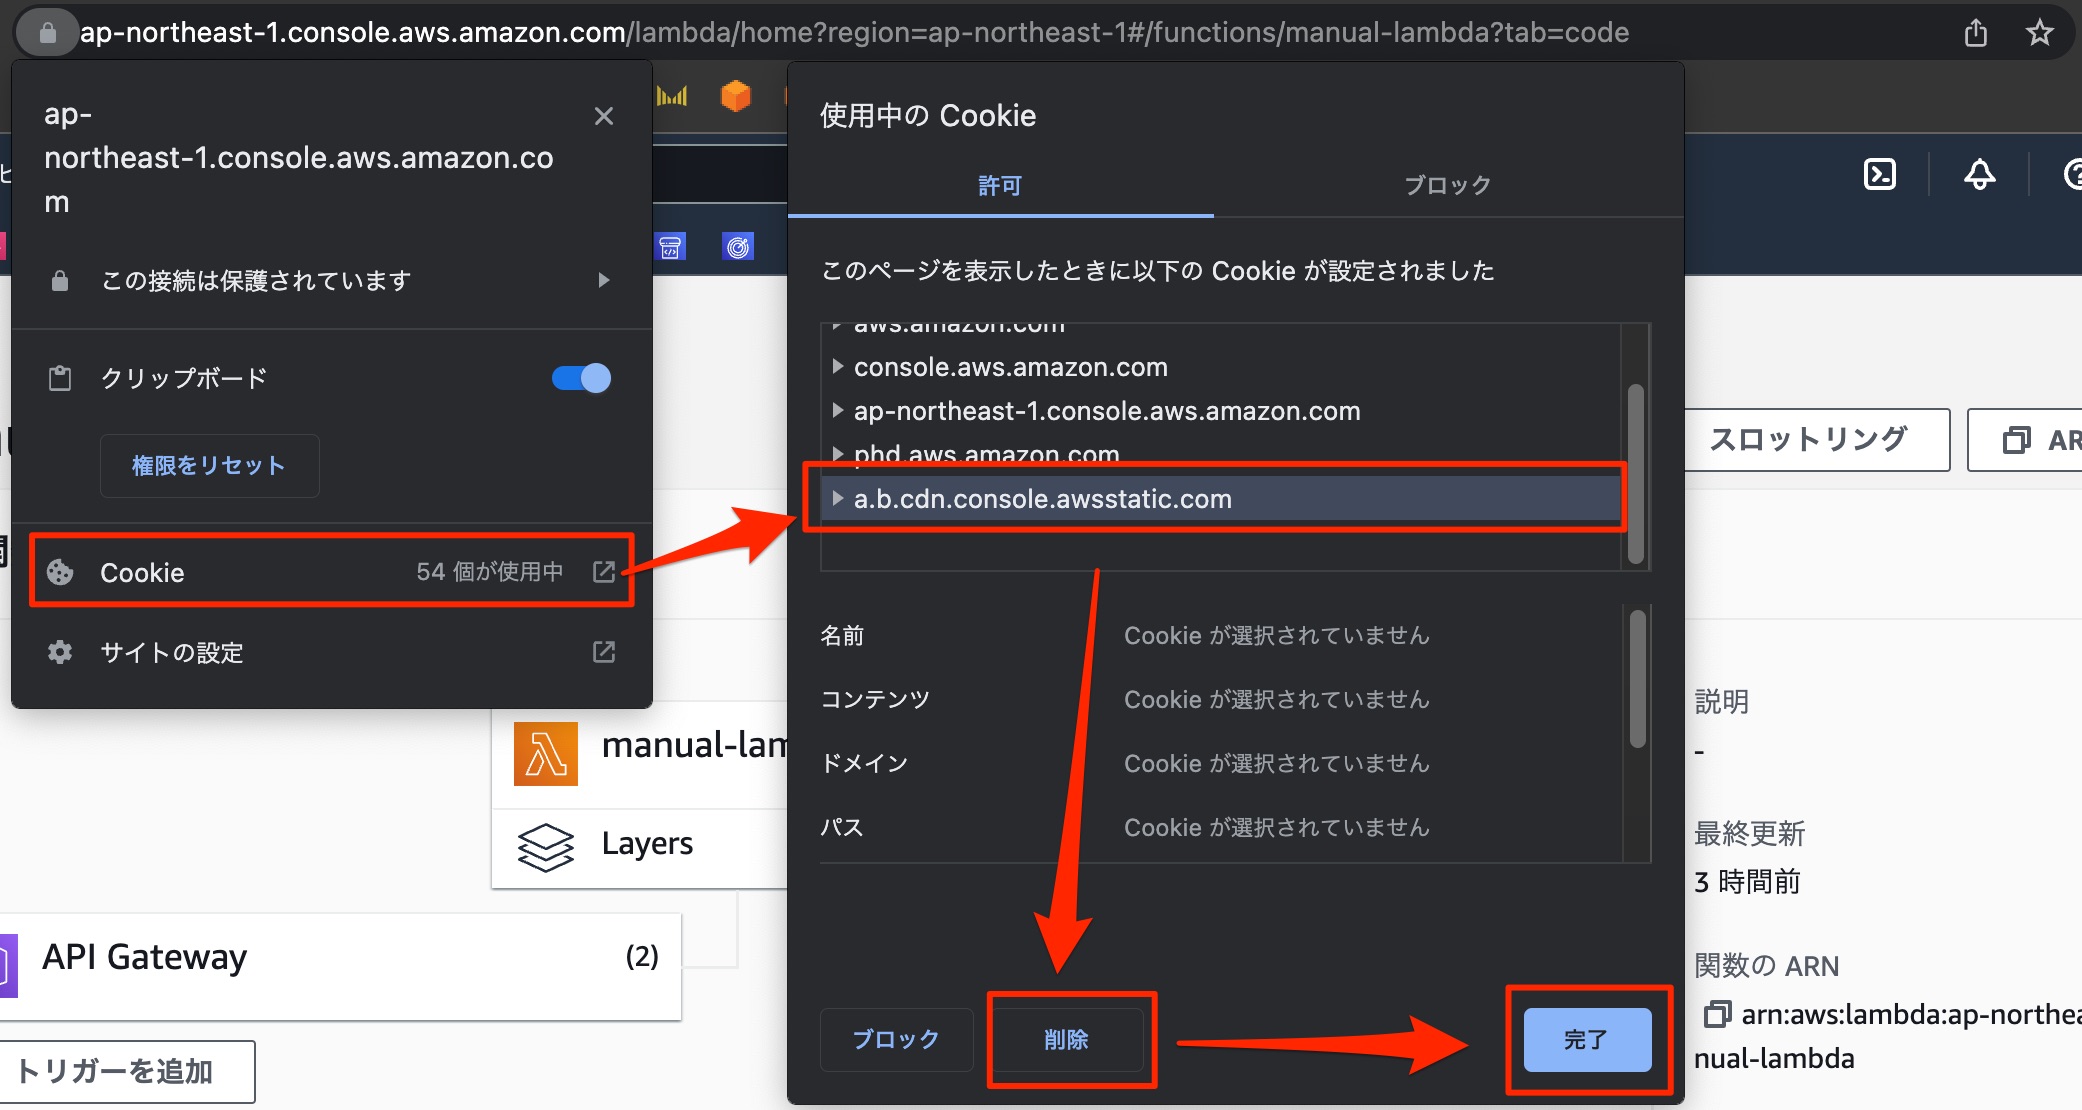Disable the クリップボード permission toggle
This screenshot has width=2082, height=1110.
(580, 378)
